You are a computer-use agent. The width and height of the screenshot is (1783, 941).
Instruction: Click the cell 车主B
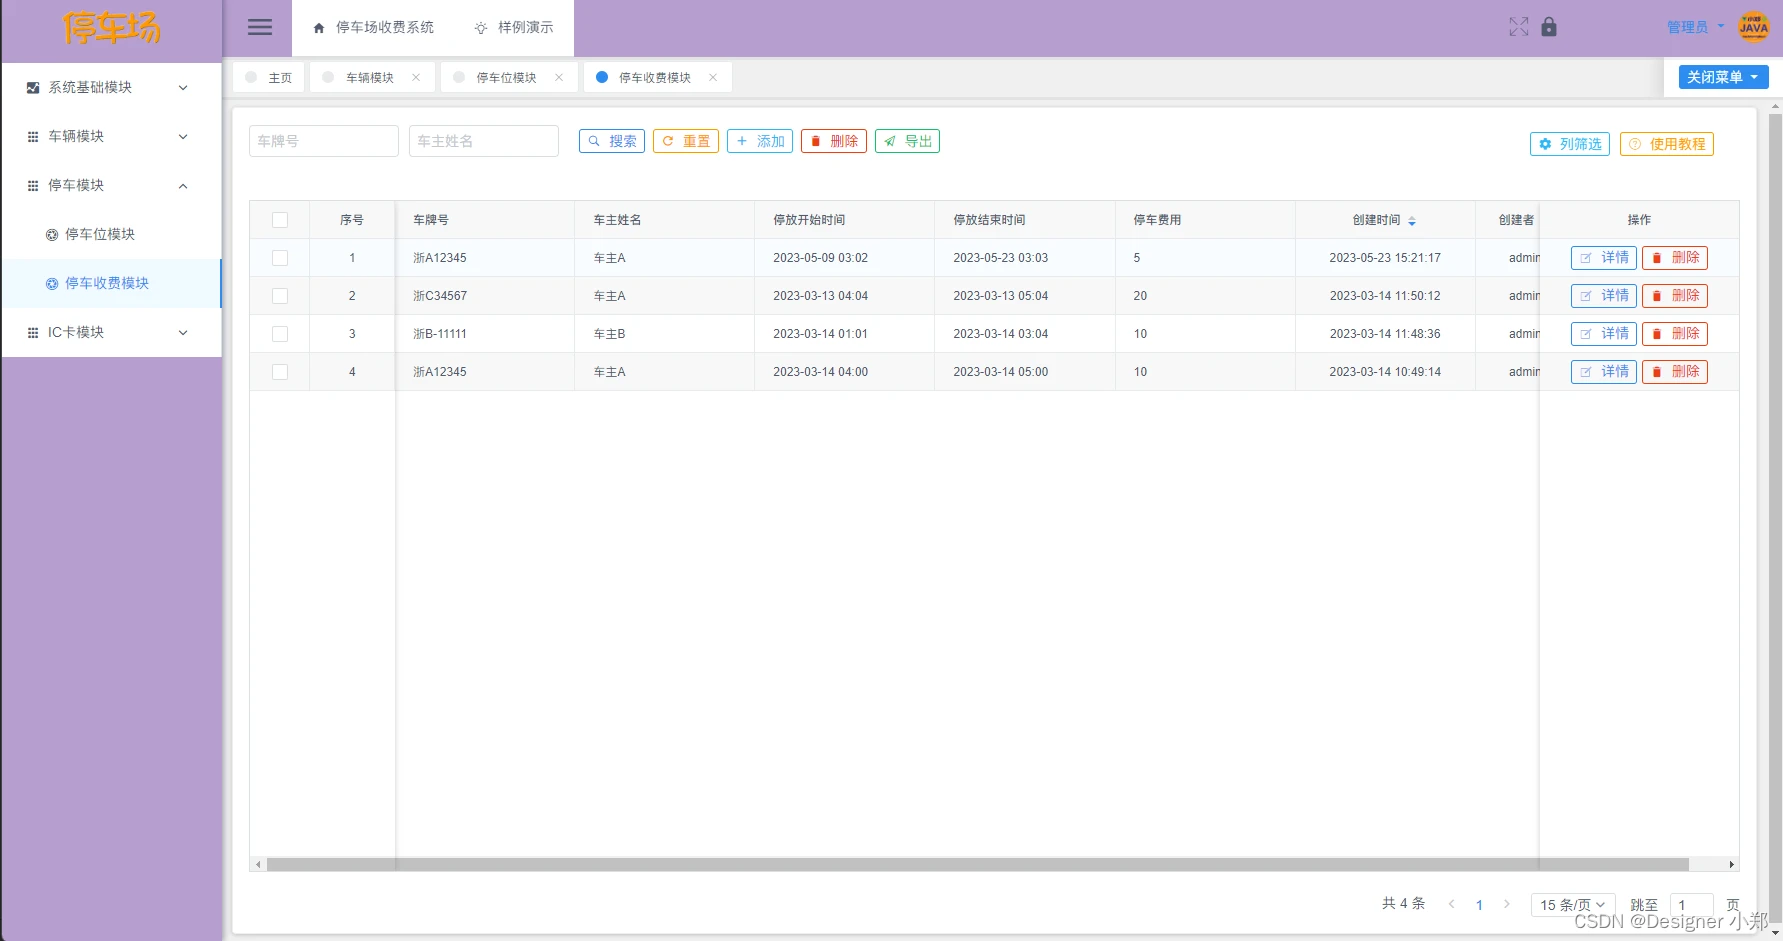point(609,334)
